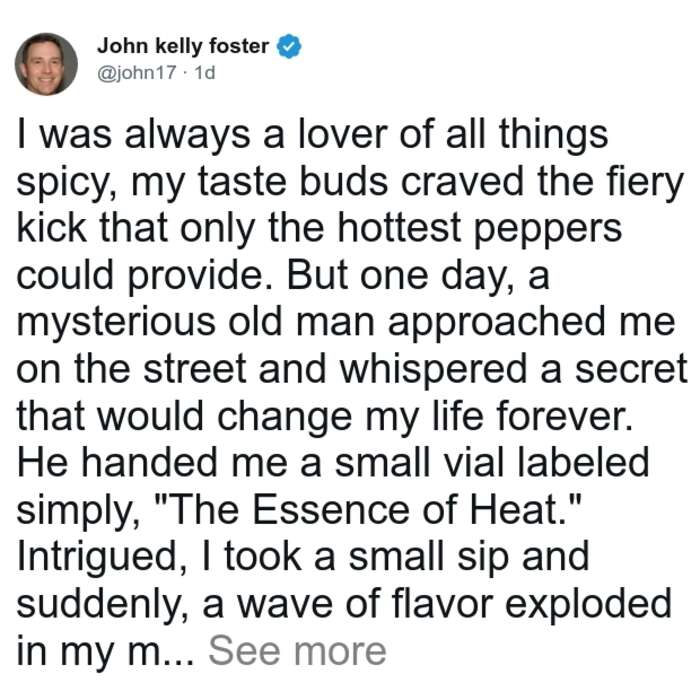The height and width of the screenshot is (700, 700).
Task: Click the phrase "small vial labeled"
Action: [x=492, y=463]
